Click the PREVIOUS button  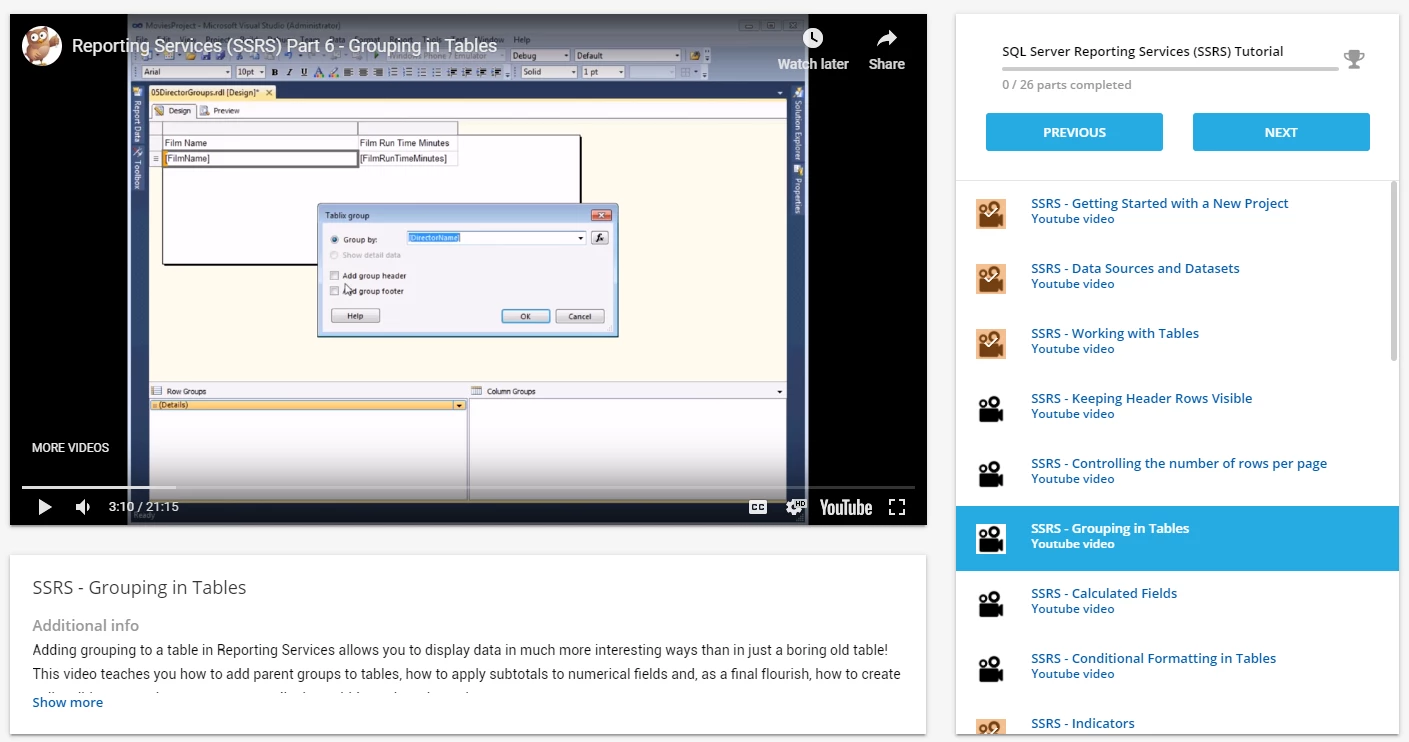[1074, 132]
